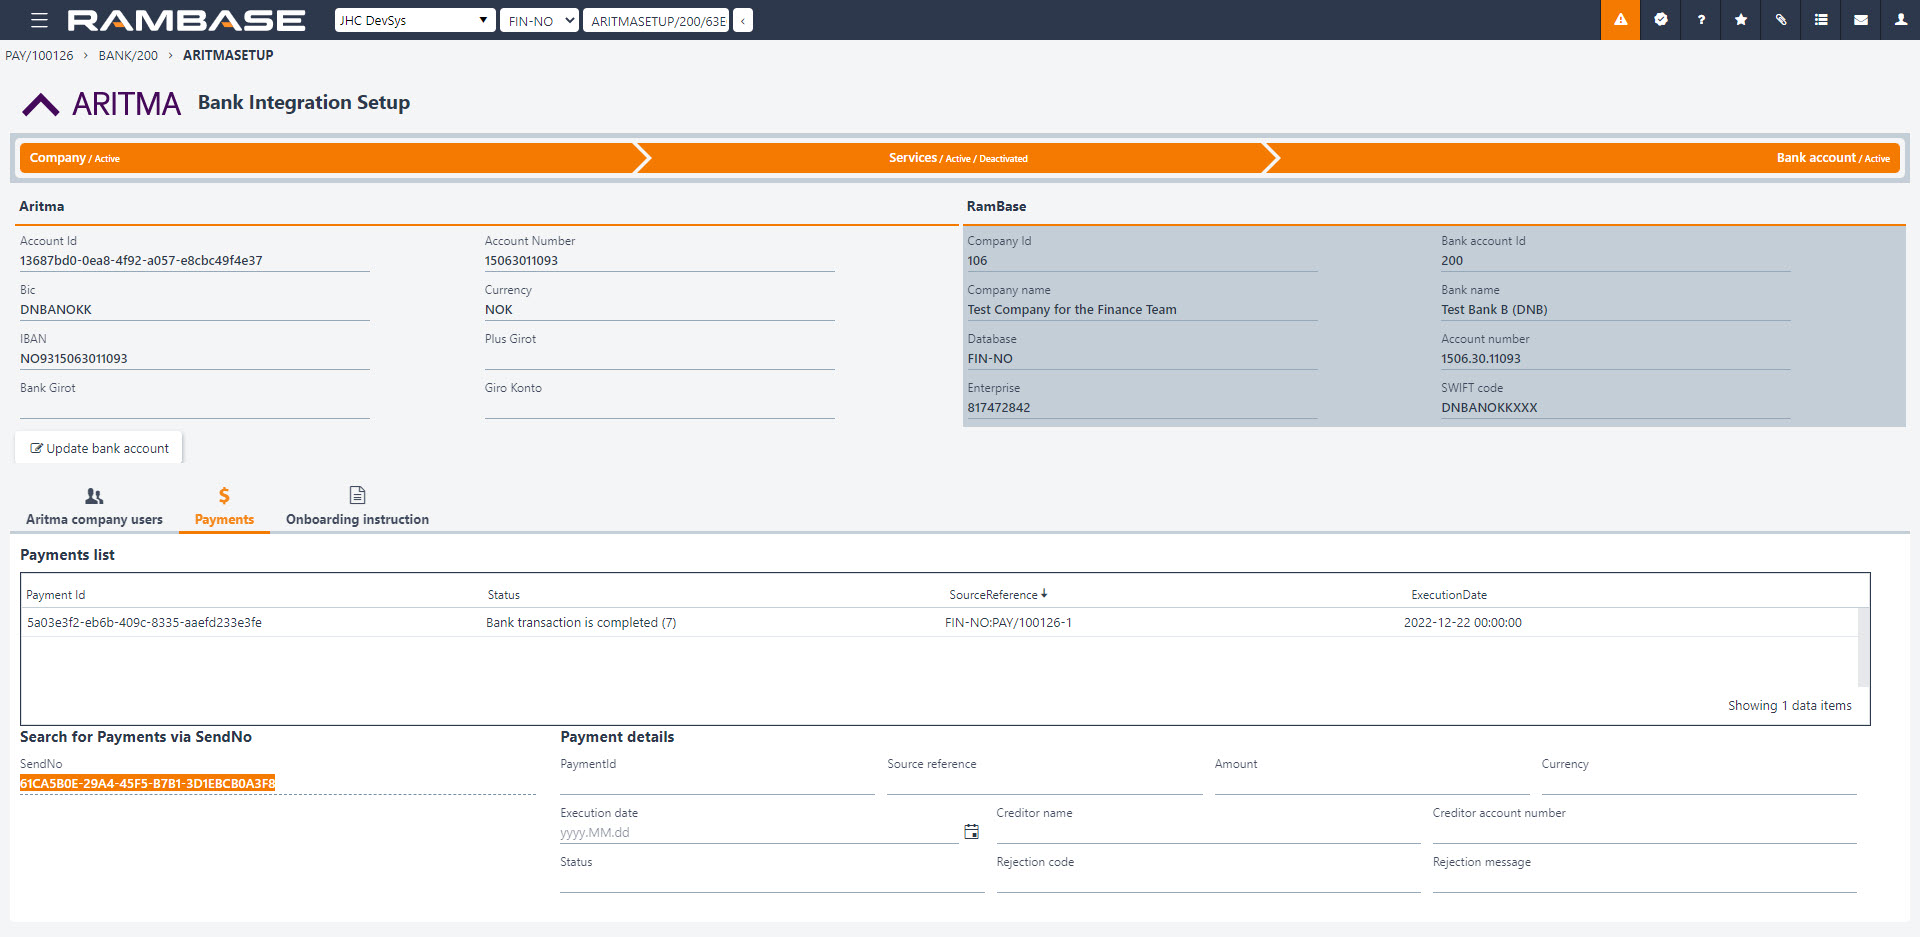The image size is (1920, 937).
Task: Click the Creditor account number field
Action: tap(1644, 832)
